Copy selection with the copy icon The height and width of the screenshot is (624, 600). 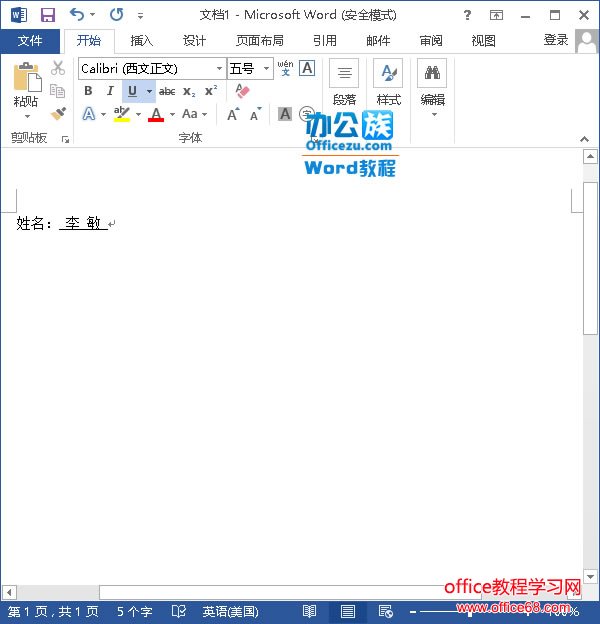click(x=58, y=91)
